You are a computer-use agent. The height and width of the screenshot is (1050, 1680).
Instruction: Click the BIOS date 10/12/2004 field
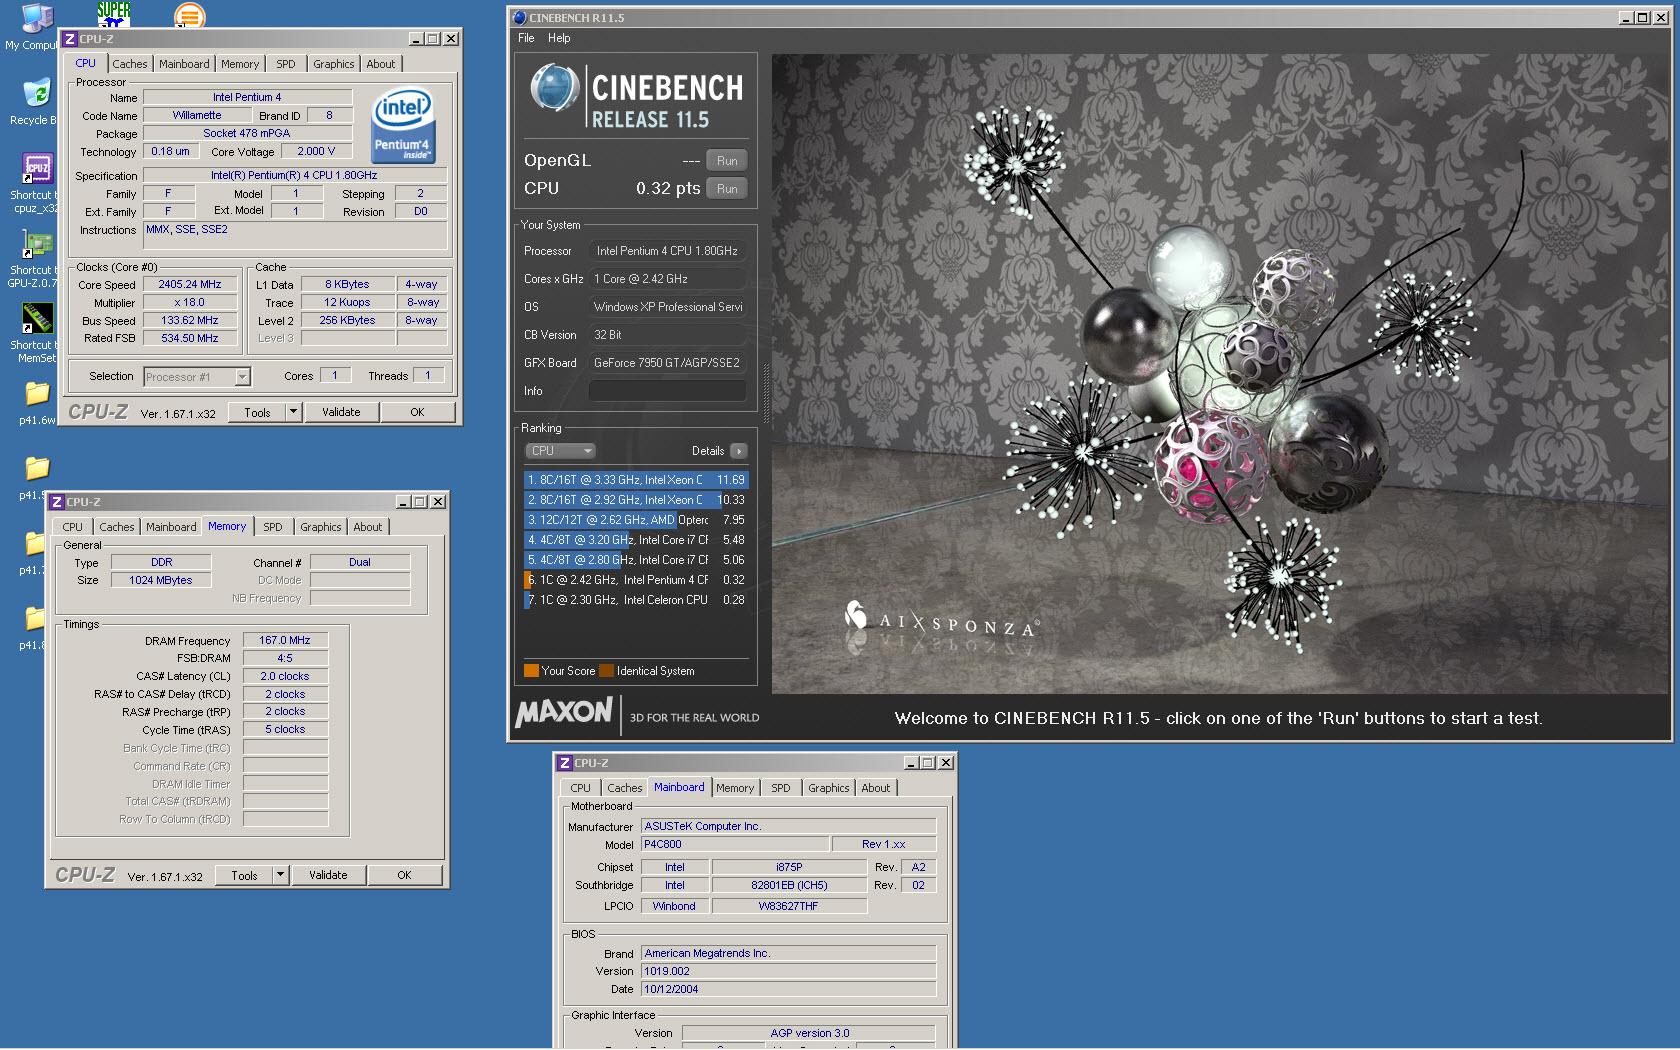788,989
